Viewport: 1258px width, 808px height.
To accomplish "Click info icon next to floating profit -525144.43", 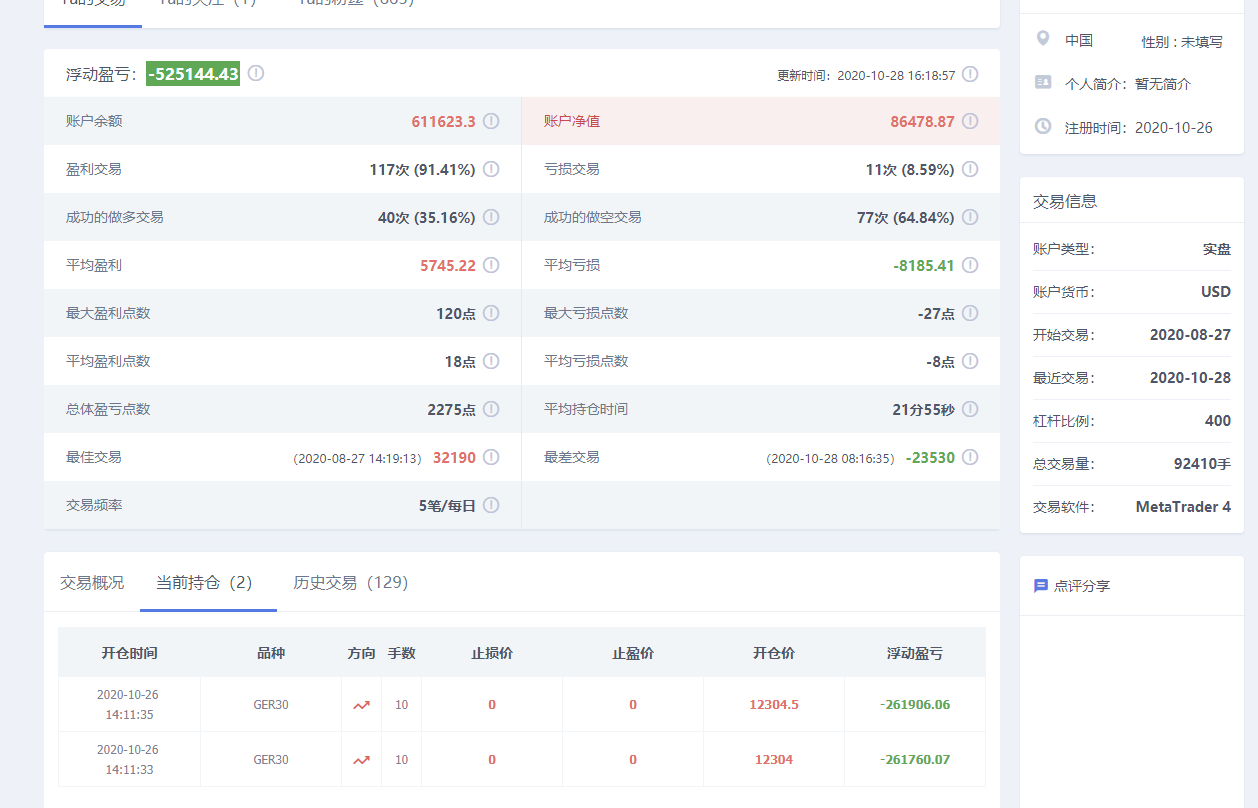I will (256, 73).
